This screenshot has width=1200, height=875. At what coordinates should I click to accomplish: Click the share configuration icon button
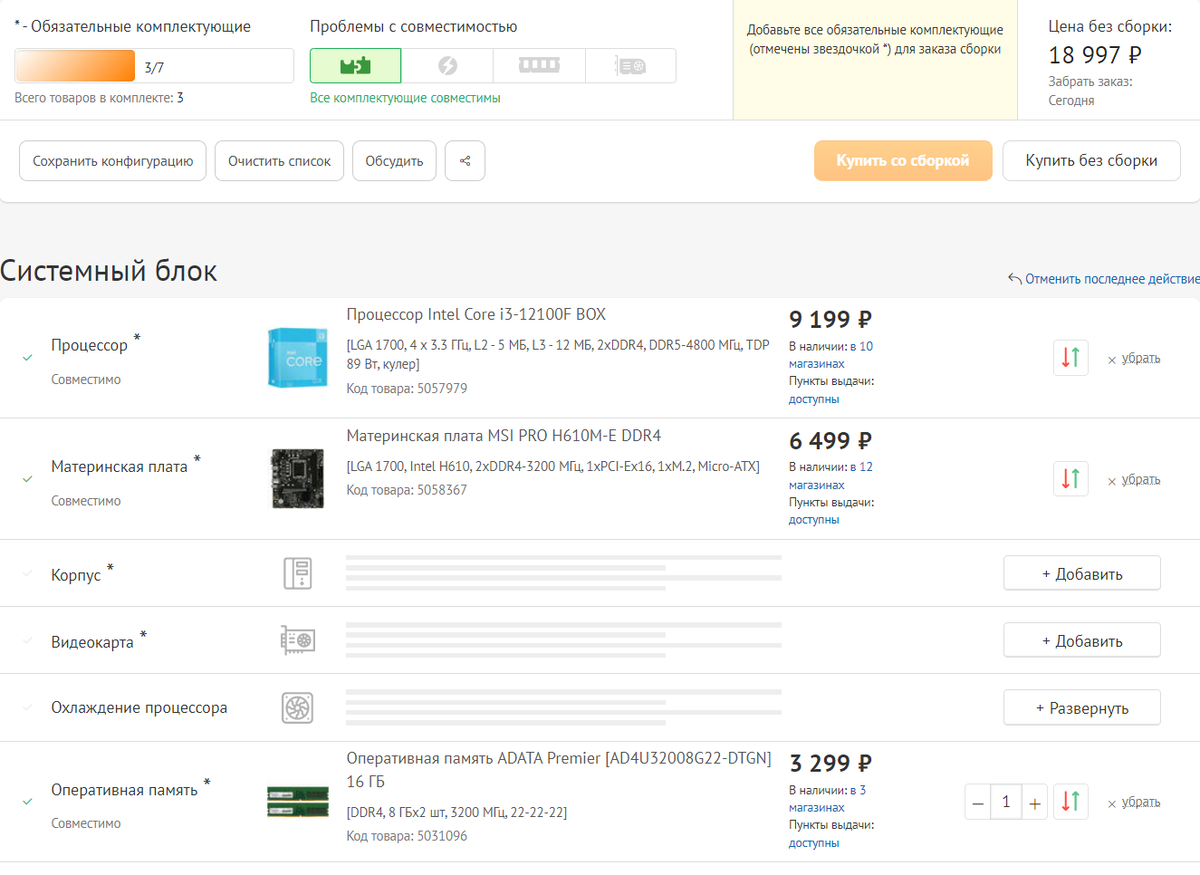pos(465,161)
